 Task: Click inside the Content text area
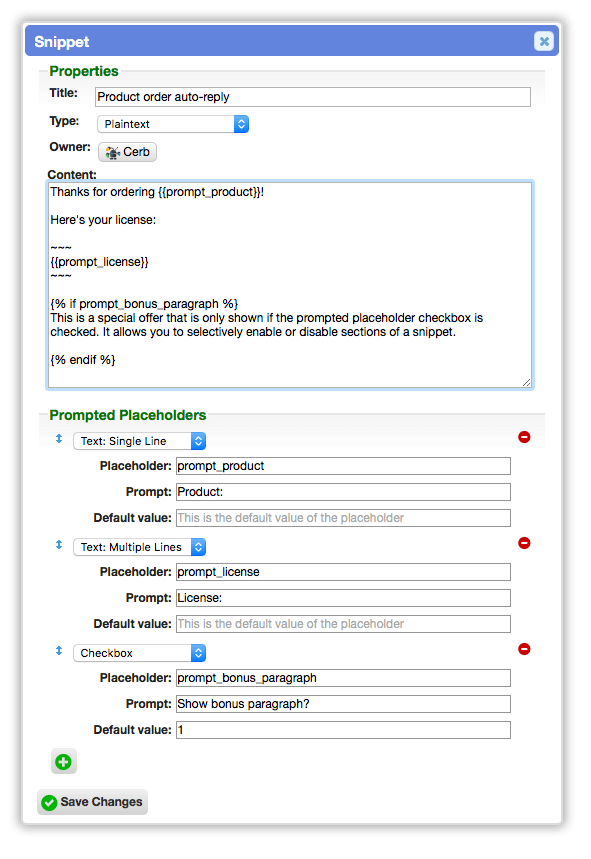coord(290,285)
